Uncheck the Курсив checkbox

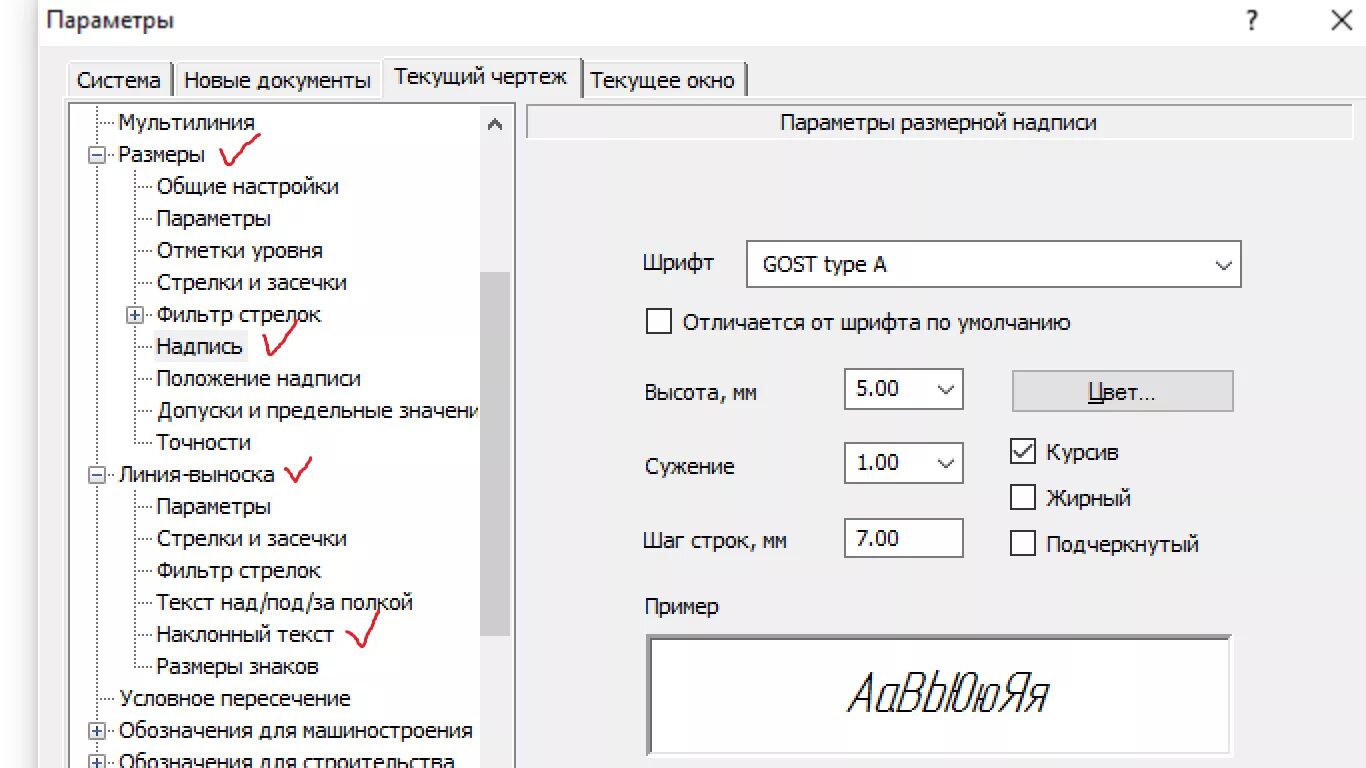coord(1022,452)
